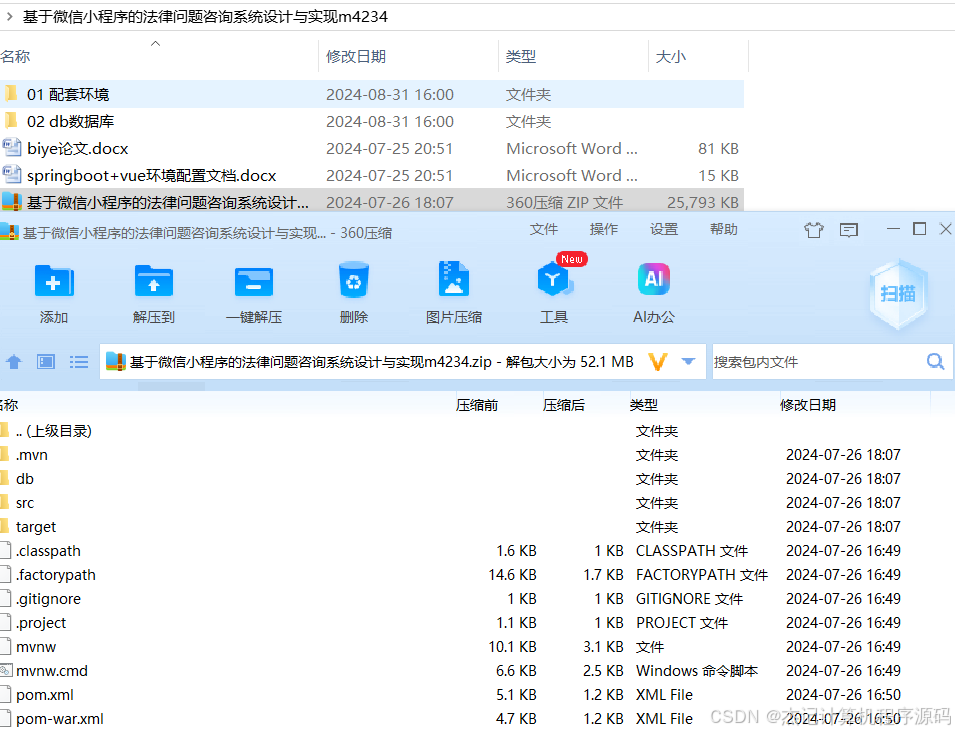Click the orange V icon in path bar

point(658,362)
